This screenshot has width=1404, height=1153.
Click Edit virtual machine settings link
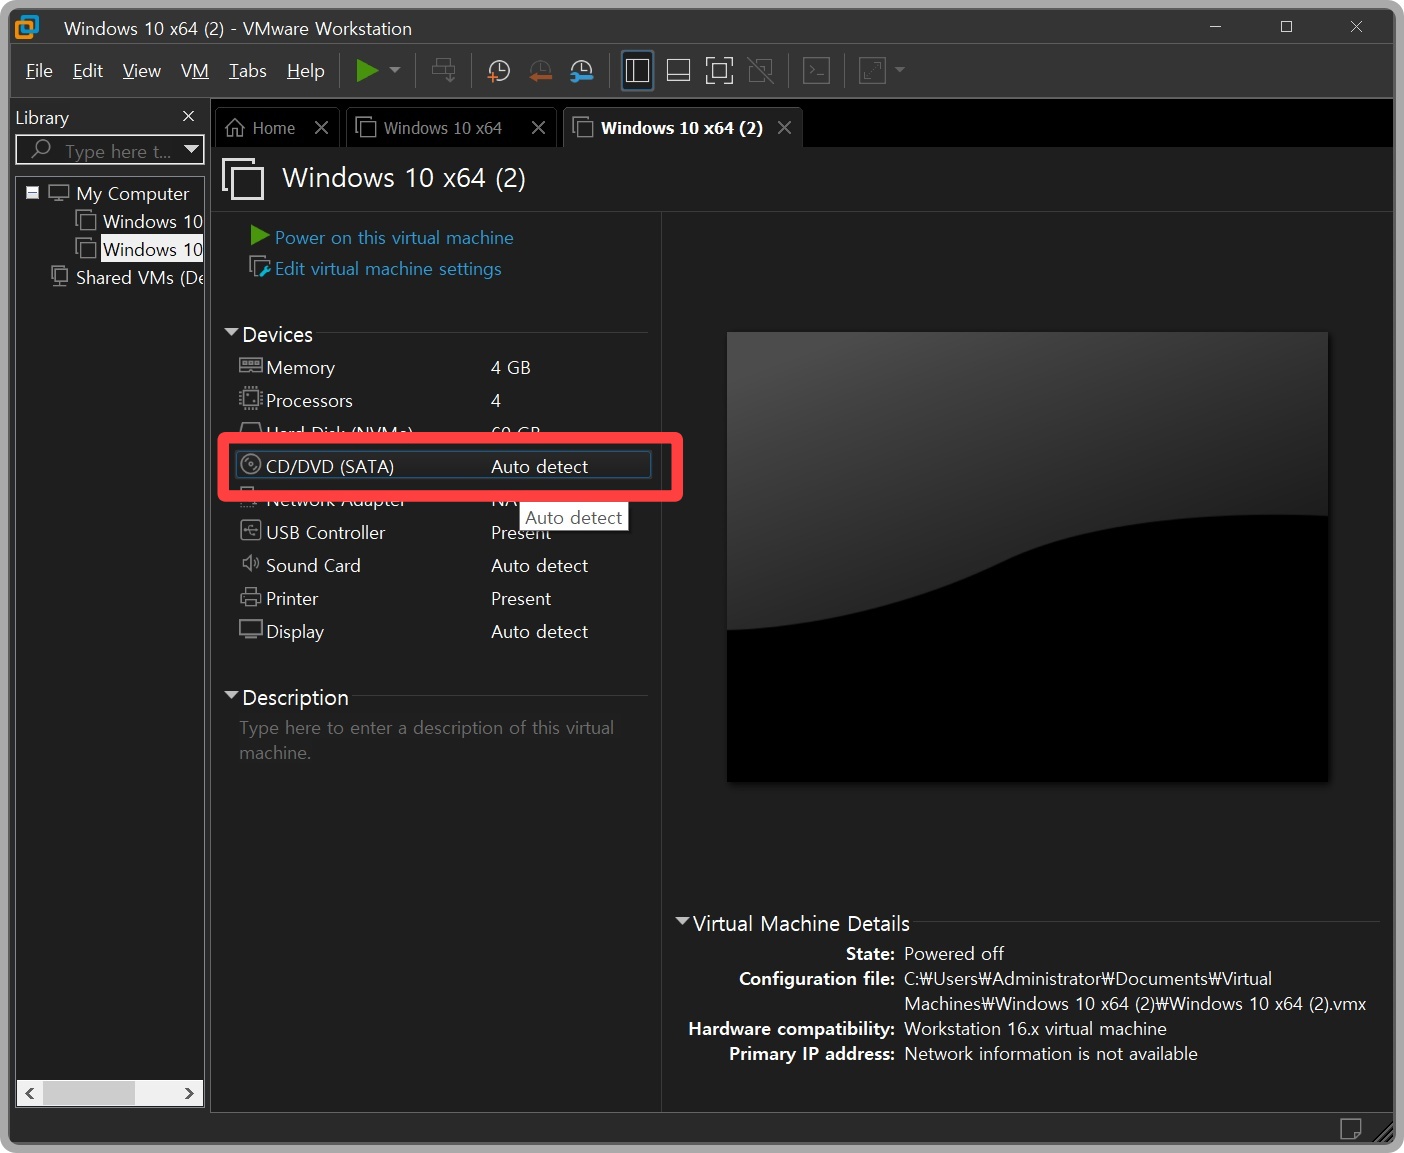pos(388,268)
